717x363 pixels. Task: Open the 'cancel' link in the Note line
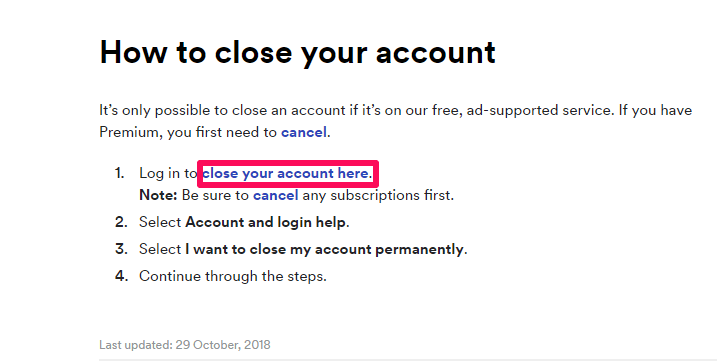pyautogui.click(x=275, y=196)
